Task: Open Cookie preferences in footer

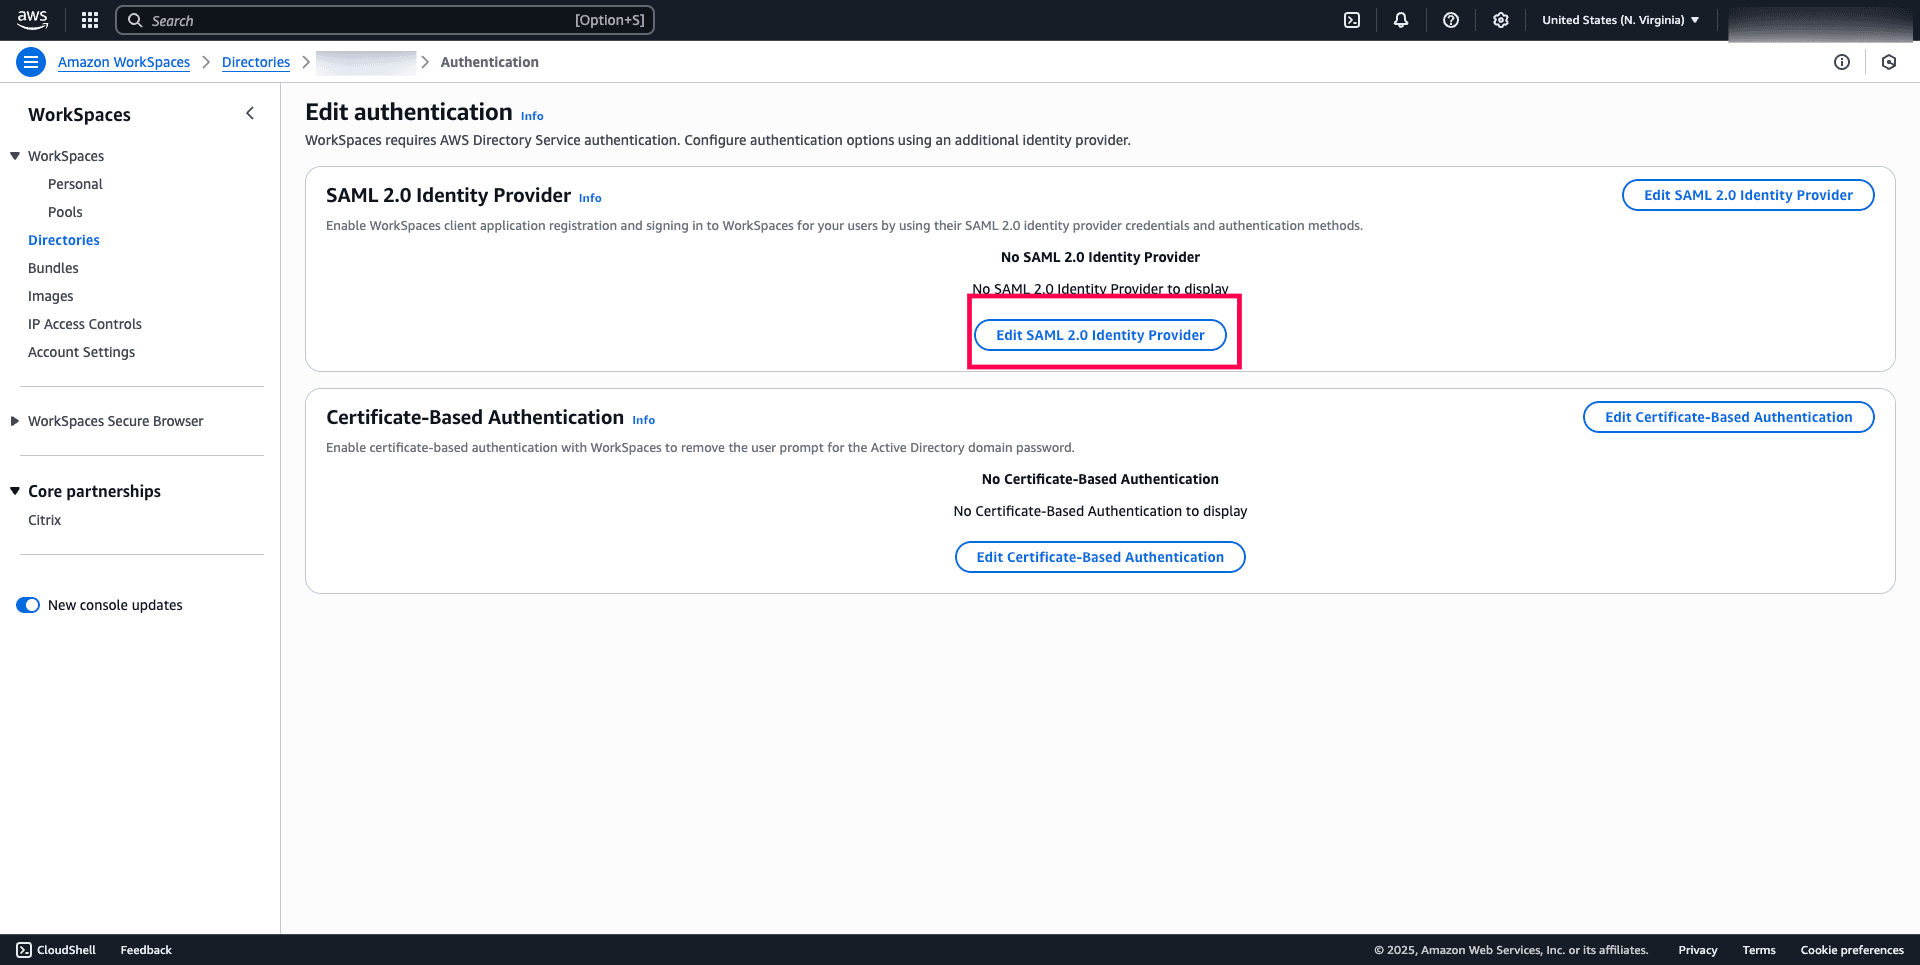Action: click(1852, 950)
